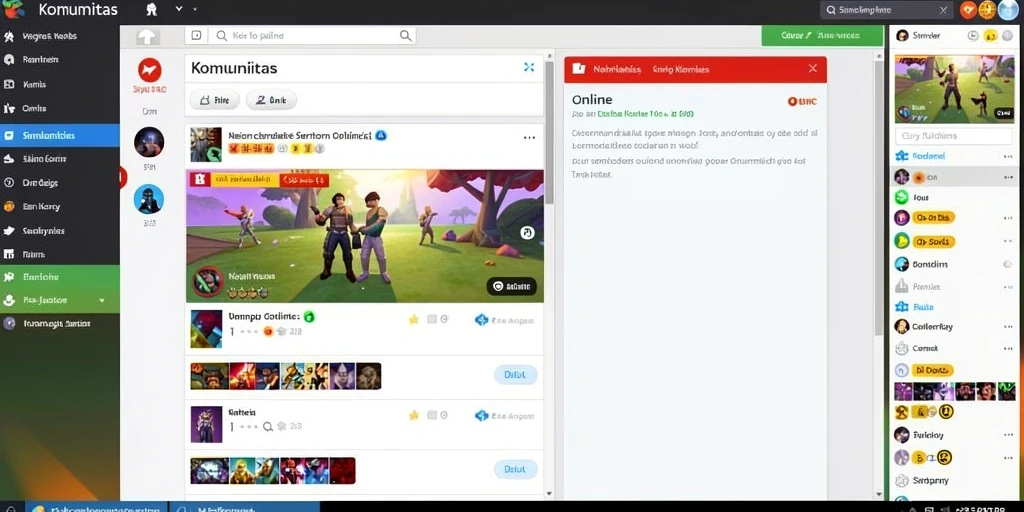Screen dimensions: 1024x512
Task: Click the red B badge on banner image
Action: coord(199,180)
